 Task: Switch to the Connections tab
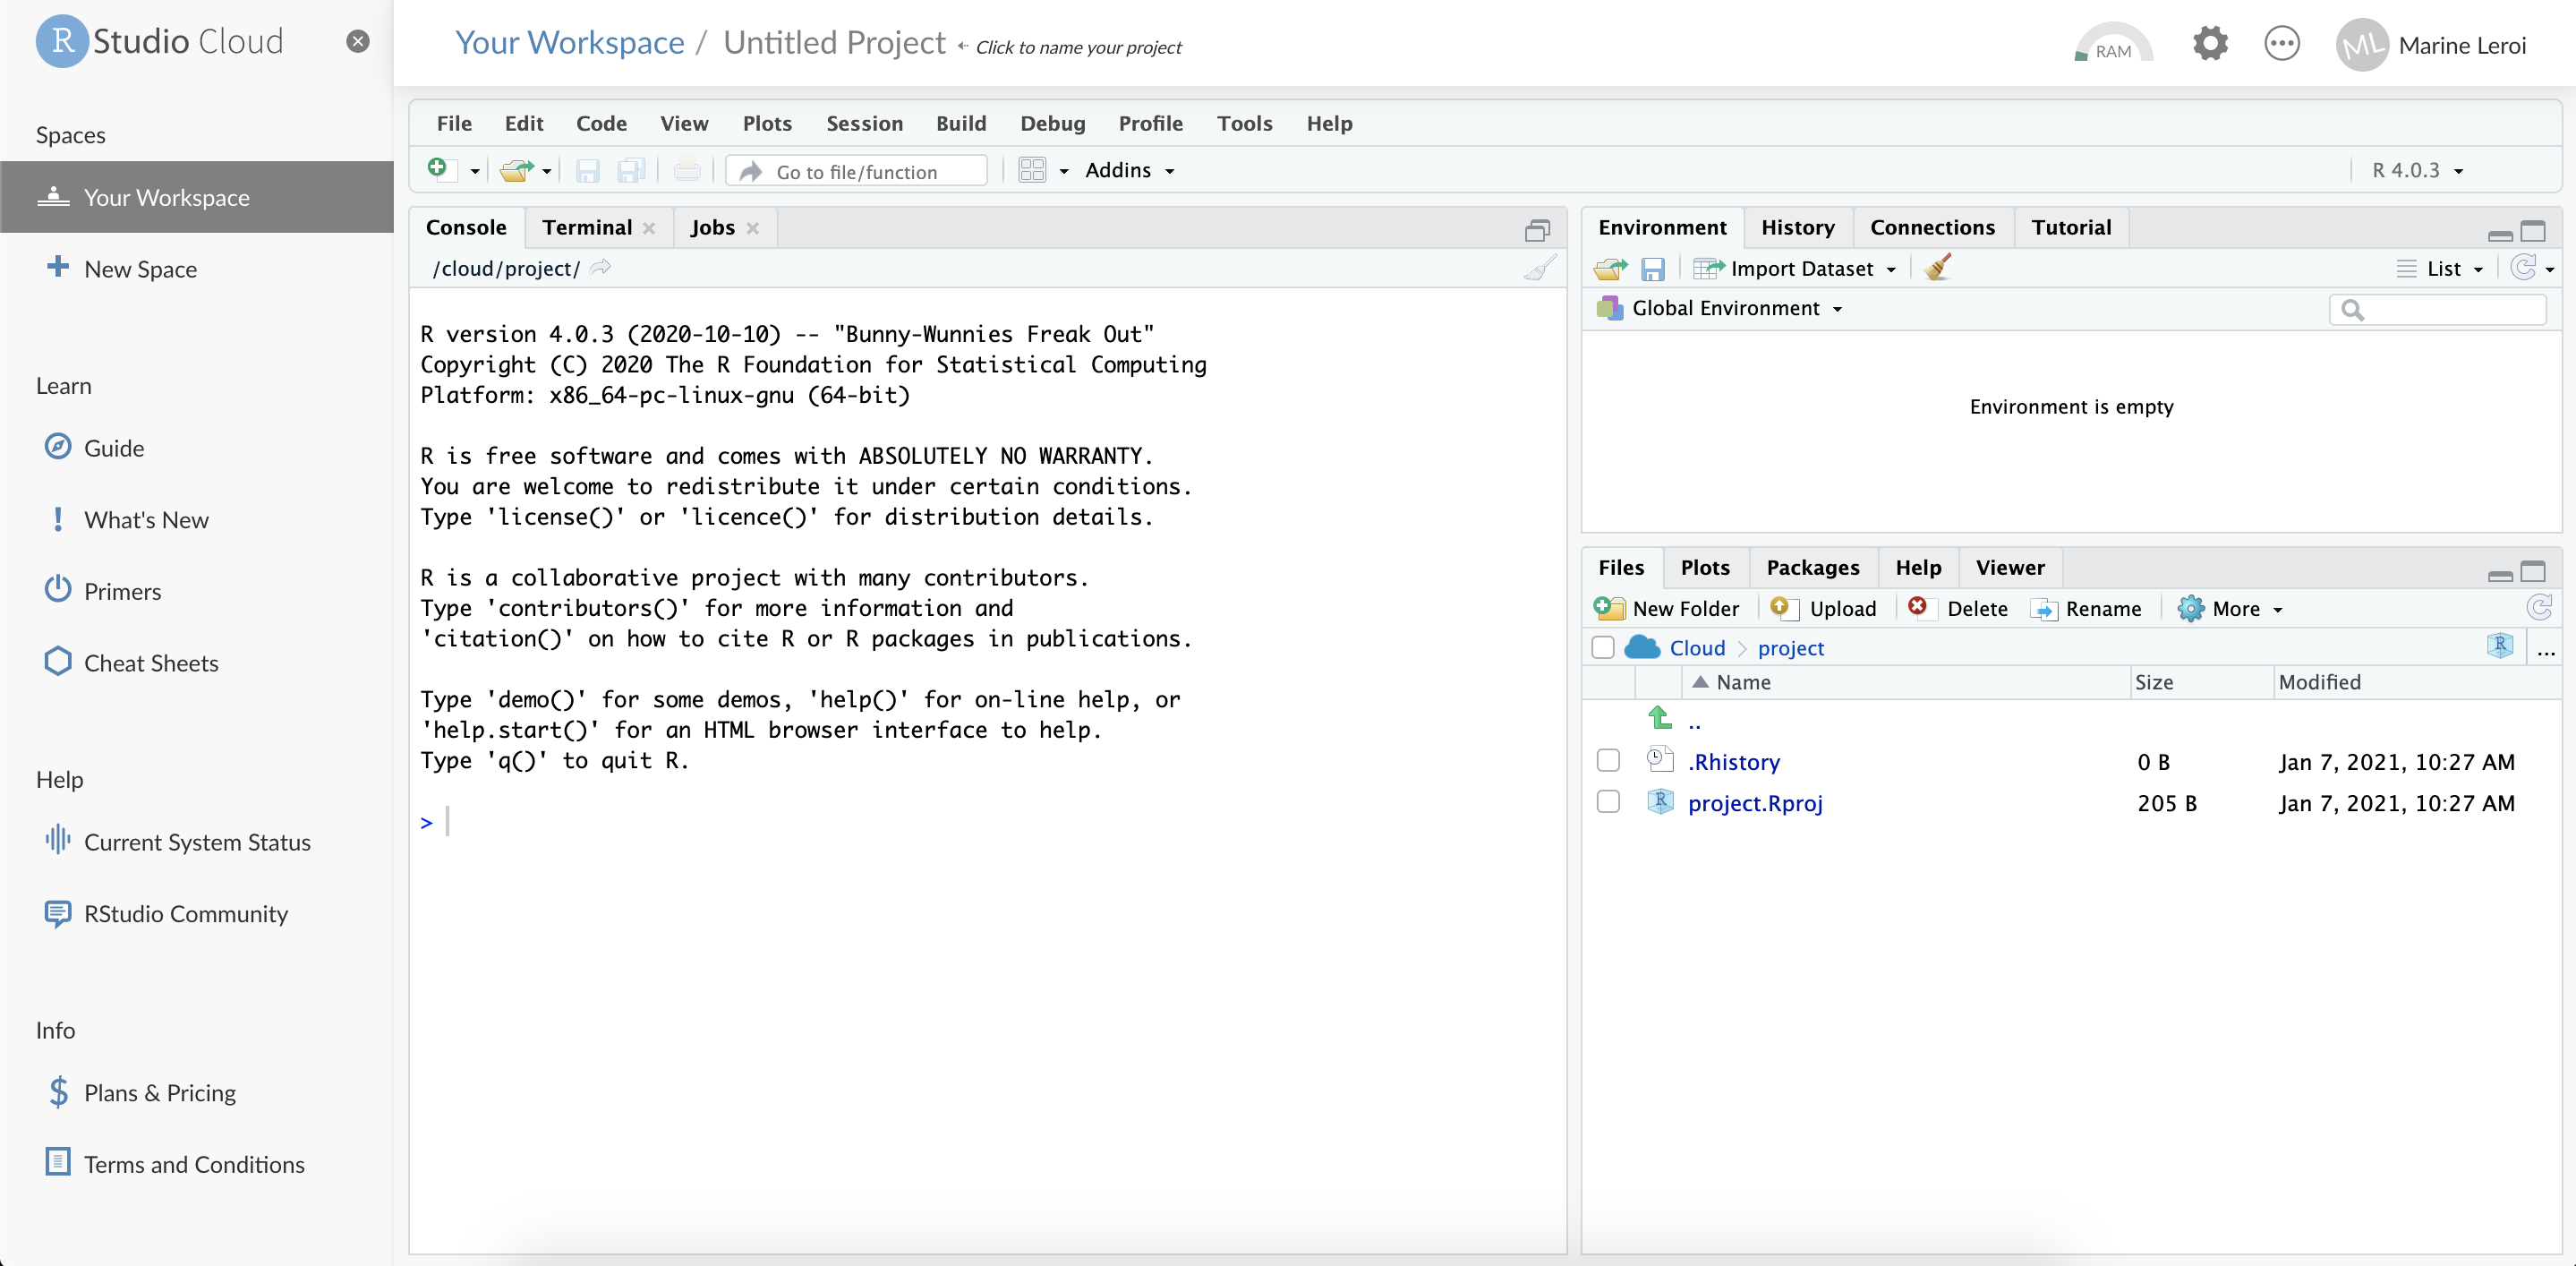1932,227
